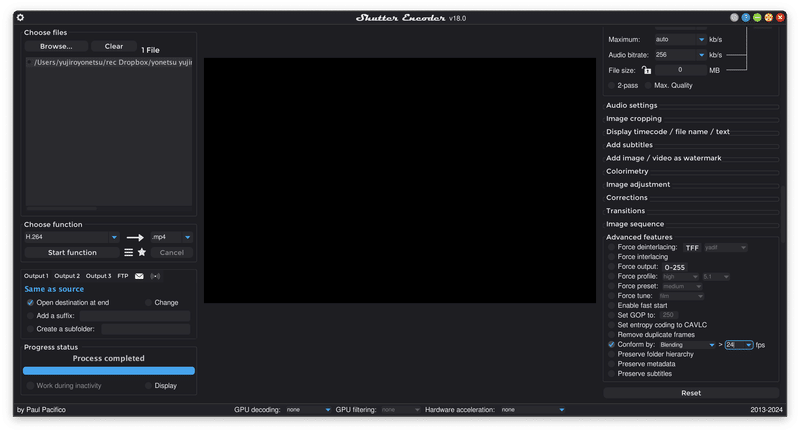Enable Remove duplicate frames
The width and height of the screenshot is (800, 432).
611,335
